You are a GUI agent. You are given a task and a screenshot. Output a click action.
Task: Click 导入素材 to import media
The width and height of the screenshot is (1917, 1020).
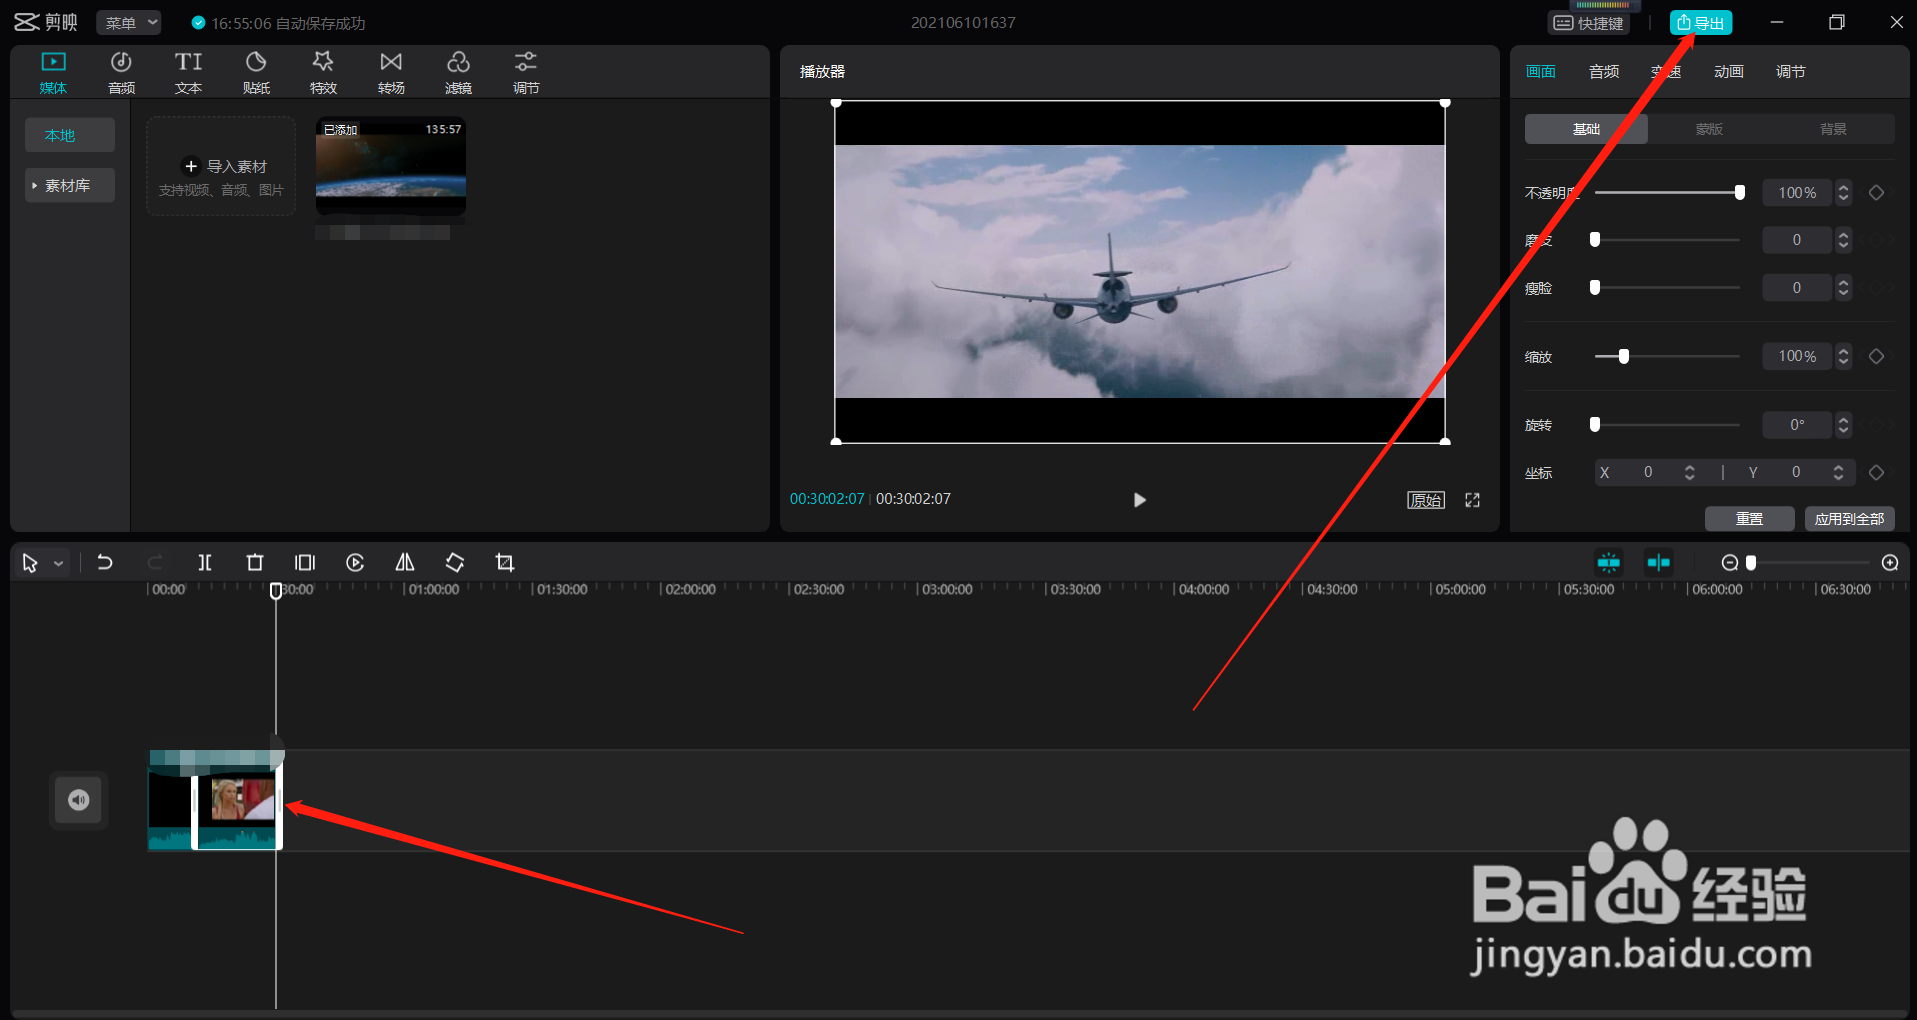point(221,166)
